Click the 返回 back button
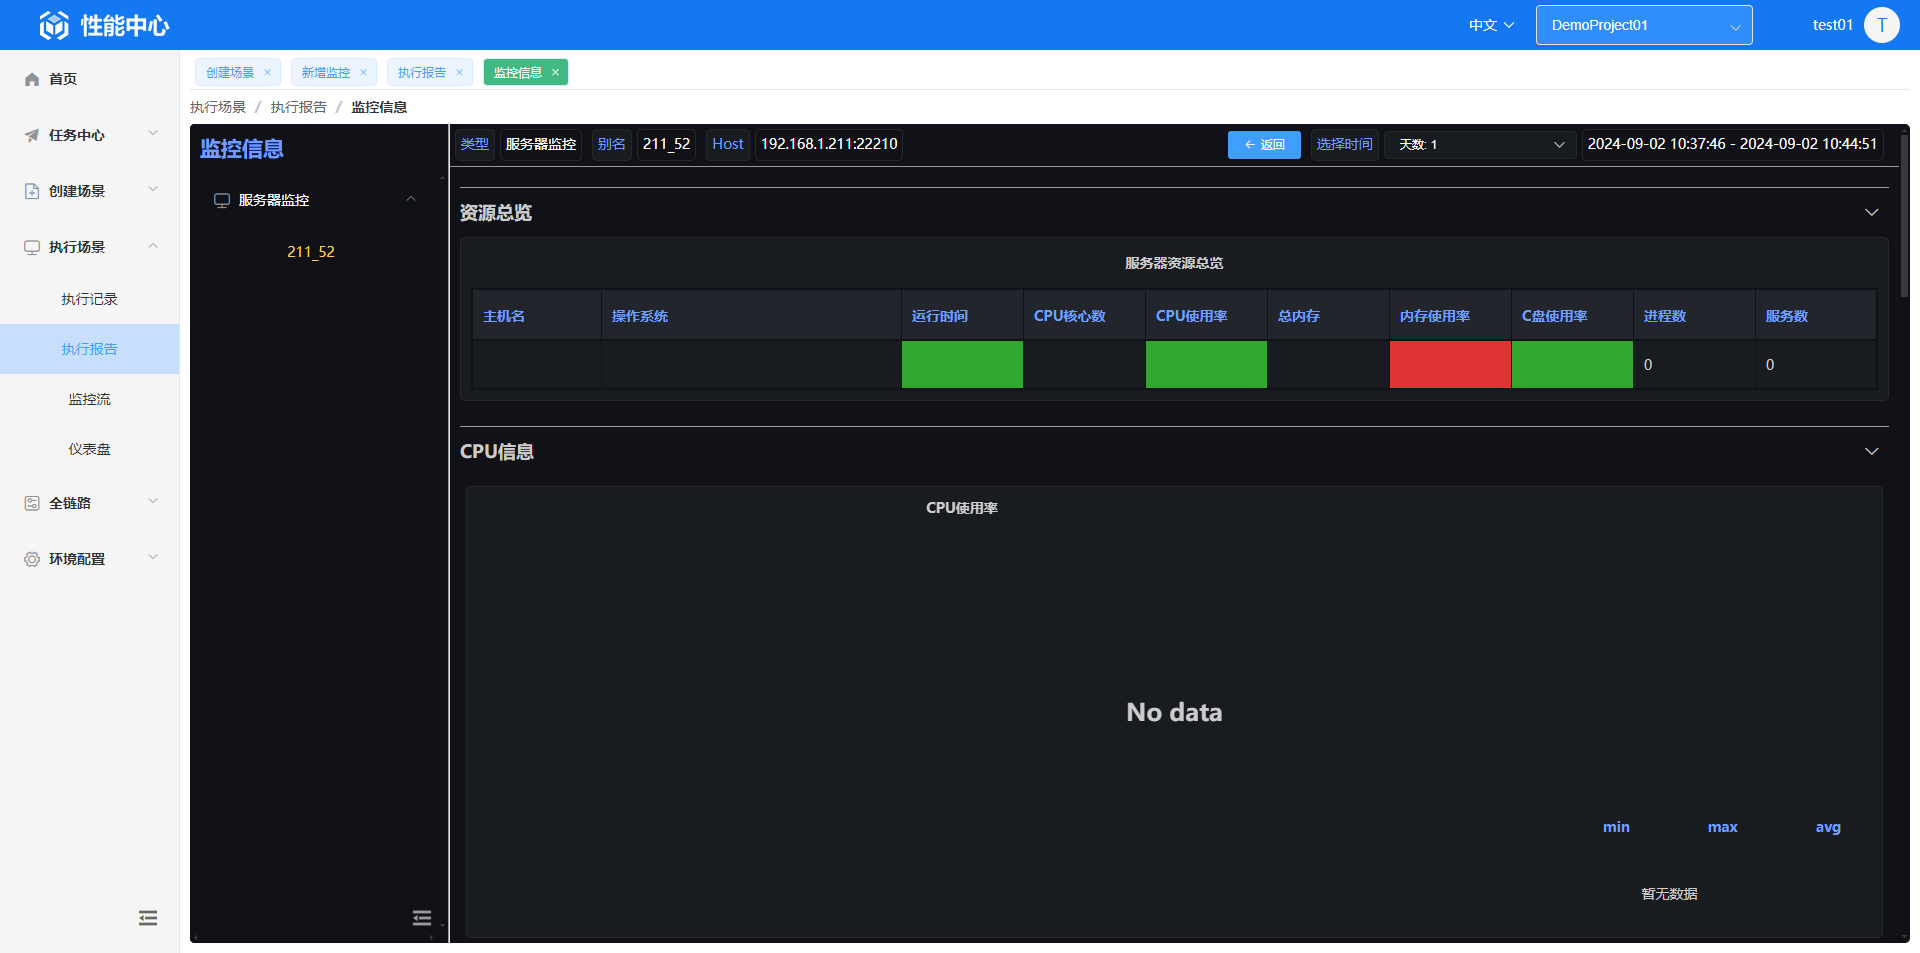The width and height of the screenshot is (1920, 953). [1264, 145]
